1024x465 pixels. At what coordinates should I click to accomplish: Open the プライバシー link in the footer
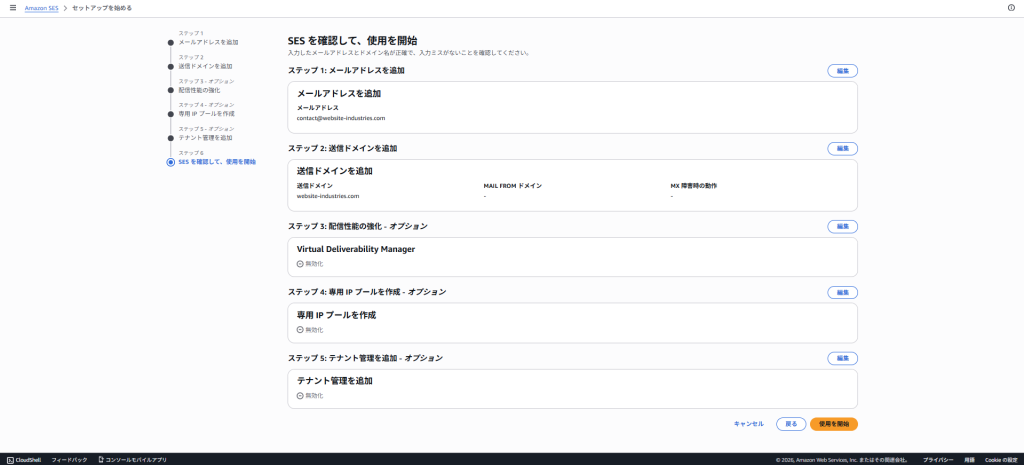936,460
